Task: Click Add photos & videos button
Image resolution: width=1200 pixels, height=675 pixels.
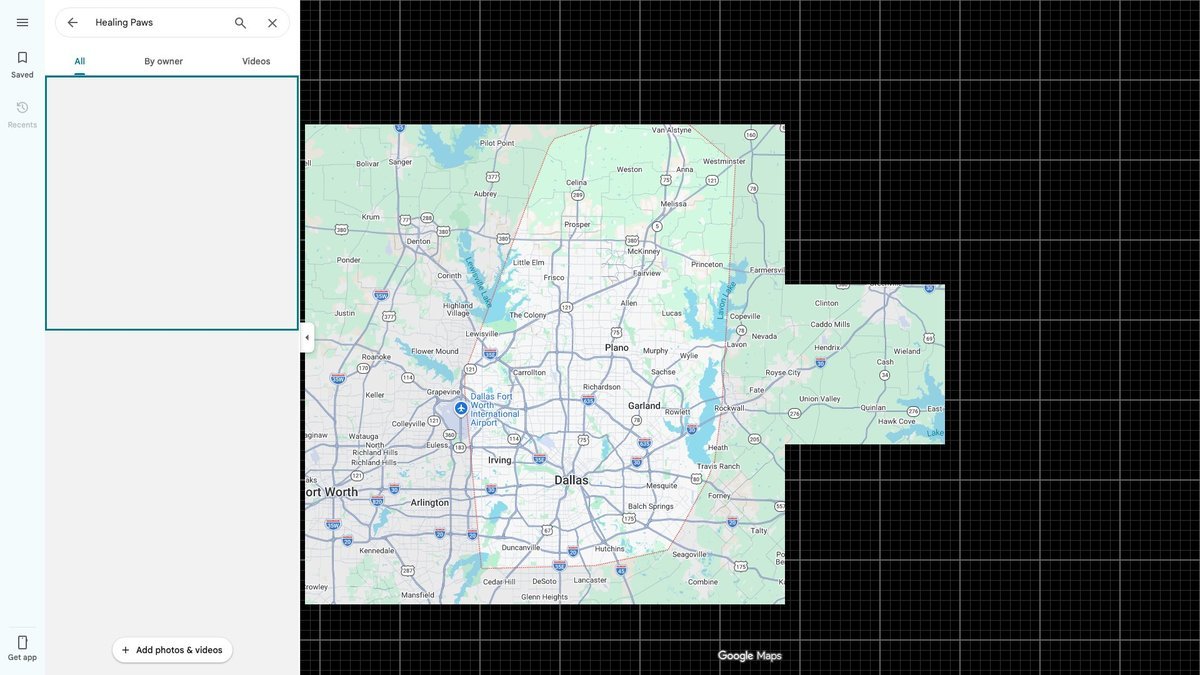Action: 172,650
